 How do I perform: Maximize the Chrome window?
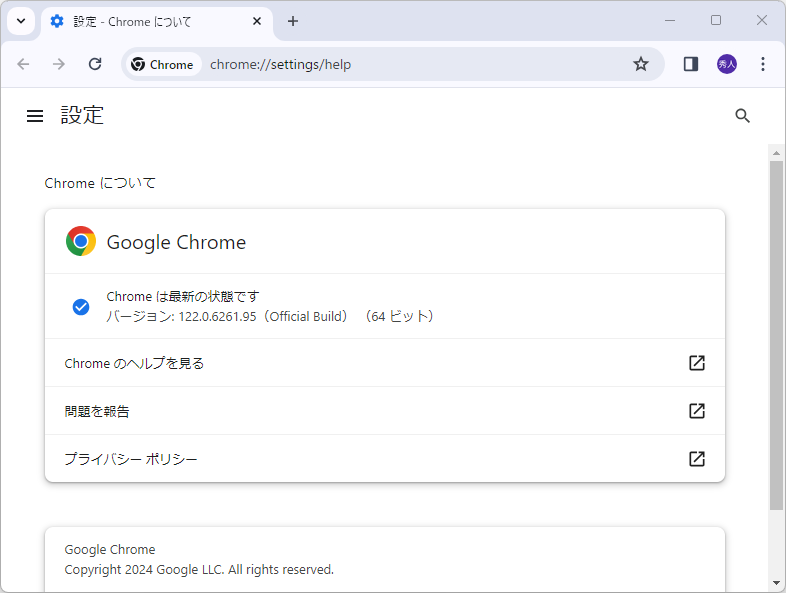pyautogui.click(x=716, y=21)
